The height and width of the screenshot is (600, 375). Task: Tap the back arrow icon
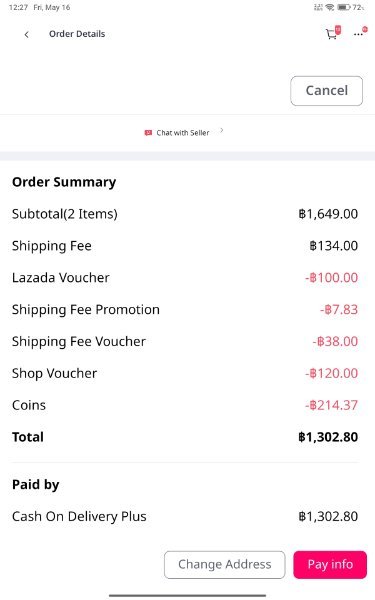[26, 34]
